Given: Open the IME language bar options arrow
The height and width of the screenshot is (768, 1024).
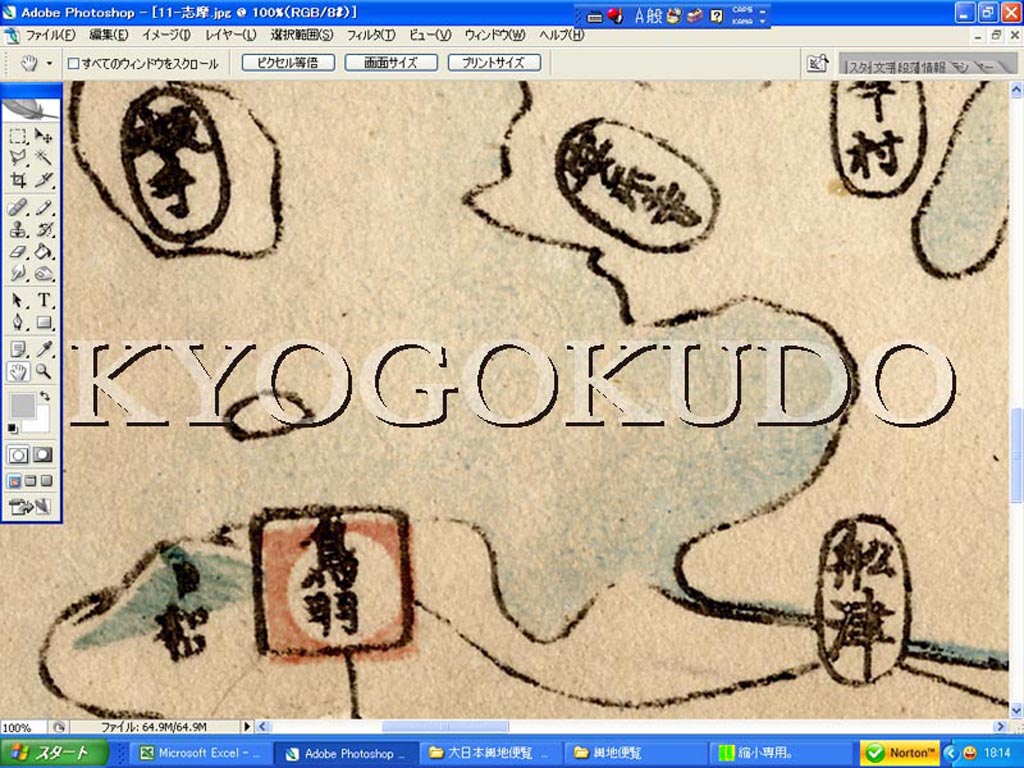Looking at the screenshot, I should coord(763,21).
